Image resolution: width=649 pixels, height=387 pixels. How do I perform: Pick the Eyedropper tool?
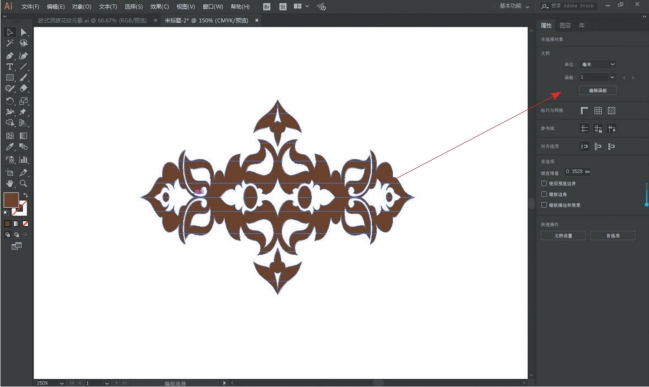10,147
